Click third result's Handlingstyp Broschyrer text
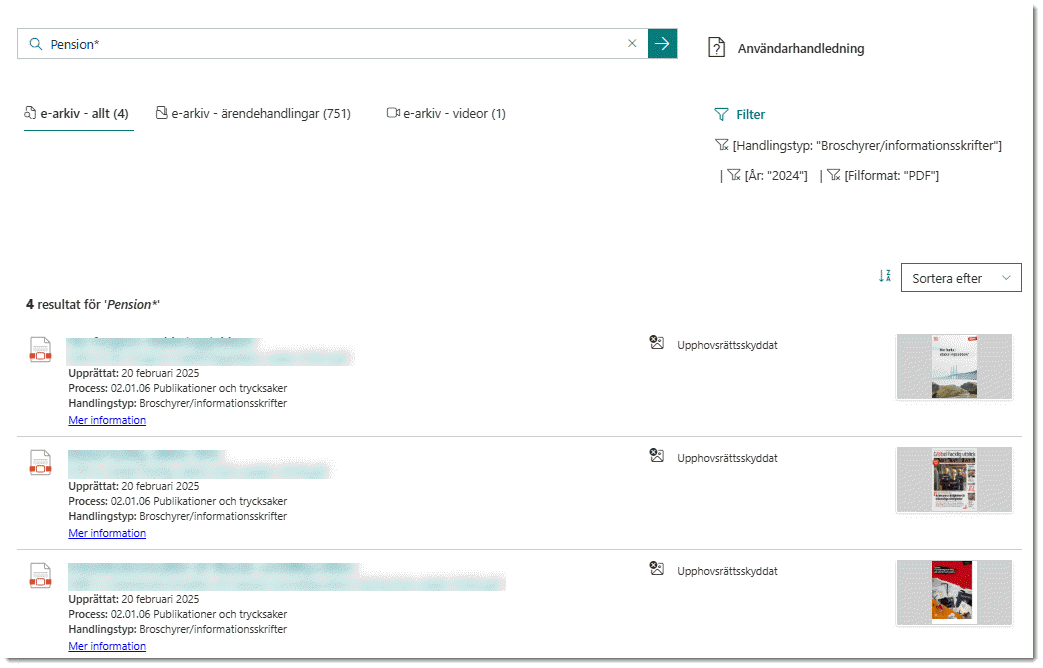 178,629
